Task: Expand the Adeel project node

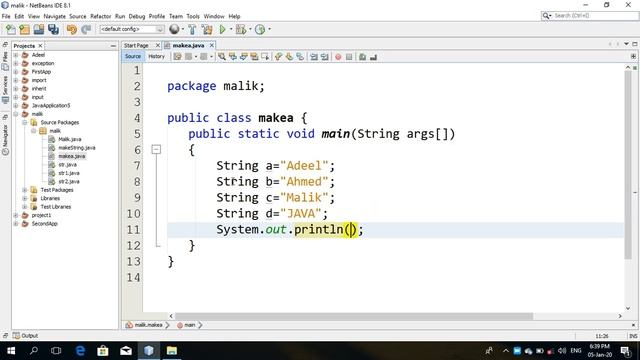Action: 16,55
